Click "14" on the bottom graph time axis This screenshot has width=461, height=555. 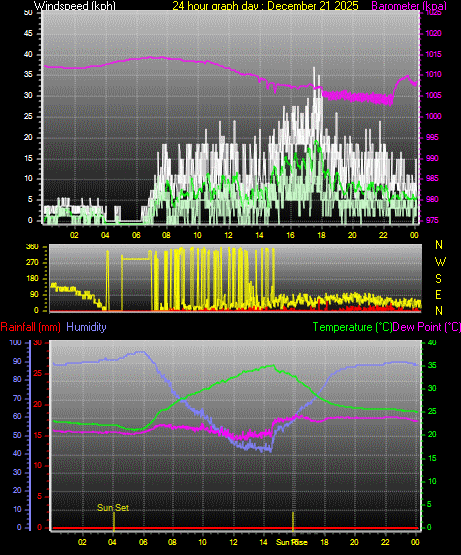pos(263,542)
